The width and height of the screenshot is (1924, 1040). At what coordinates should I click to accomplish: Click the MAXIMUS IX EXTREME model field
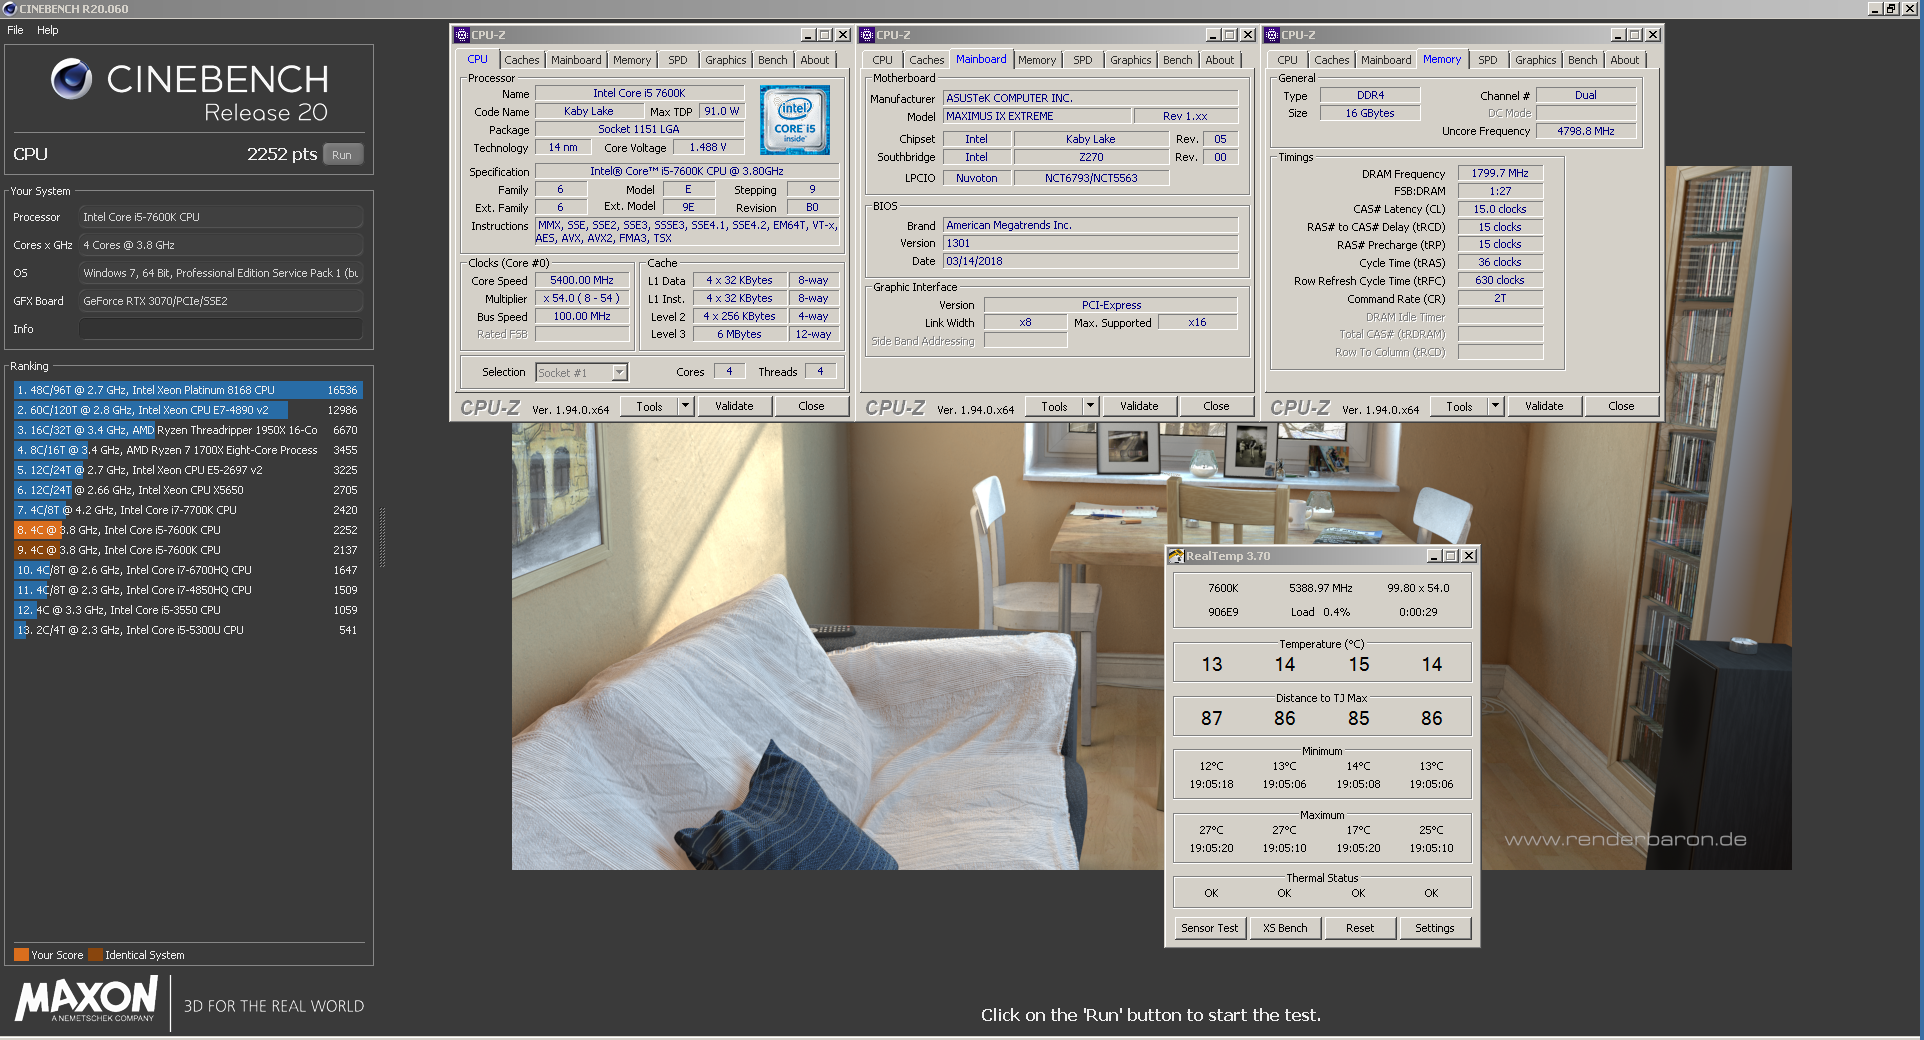pos(1037,116)
